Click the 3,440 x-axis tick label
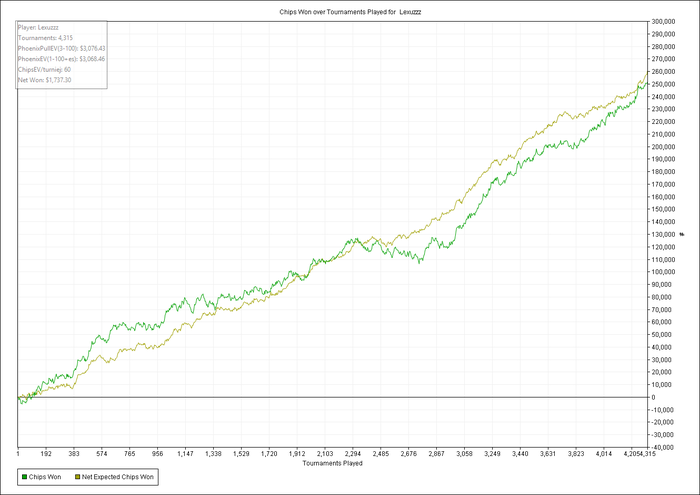 [x=520, y=454]
